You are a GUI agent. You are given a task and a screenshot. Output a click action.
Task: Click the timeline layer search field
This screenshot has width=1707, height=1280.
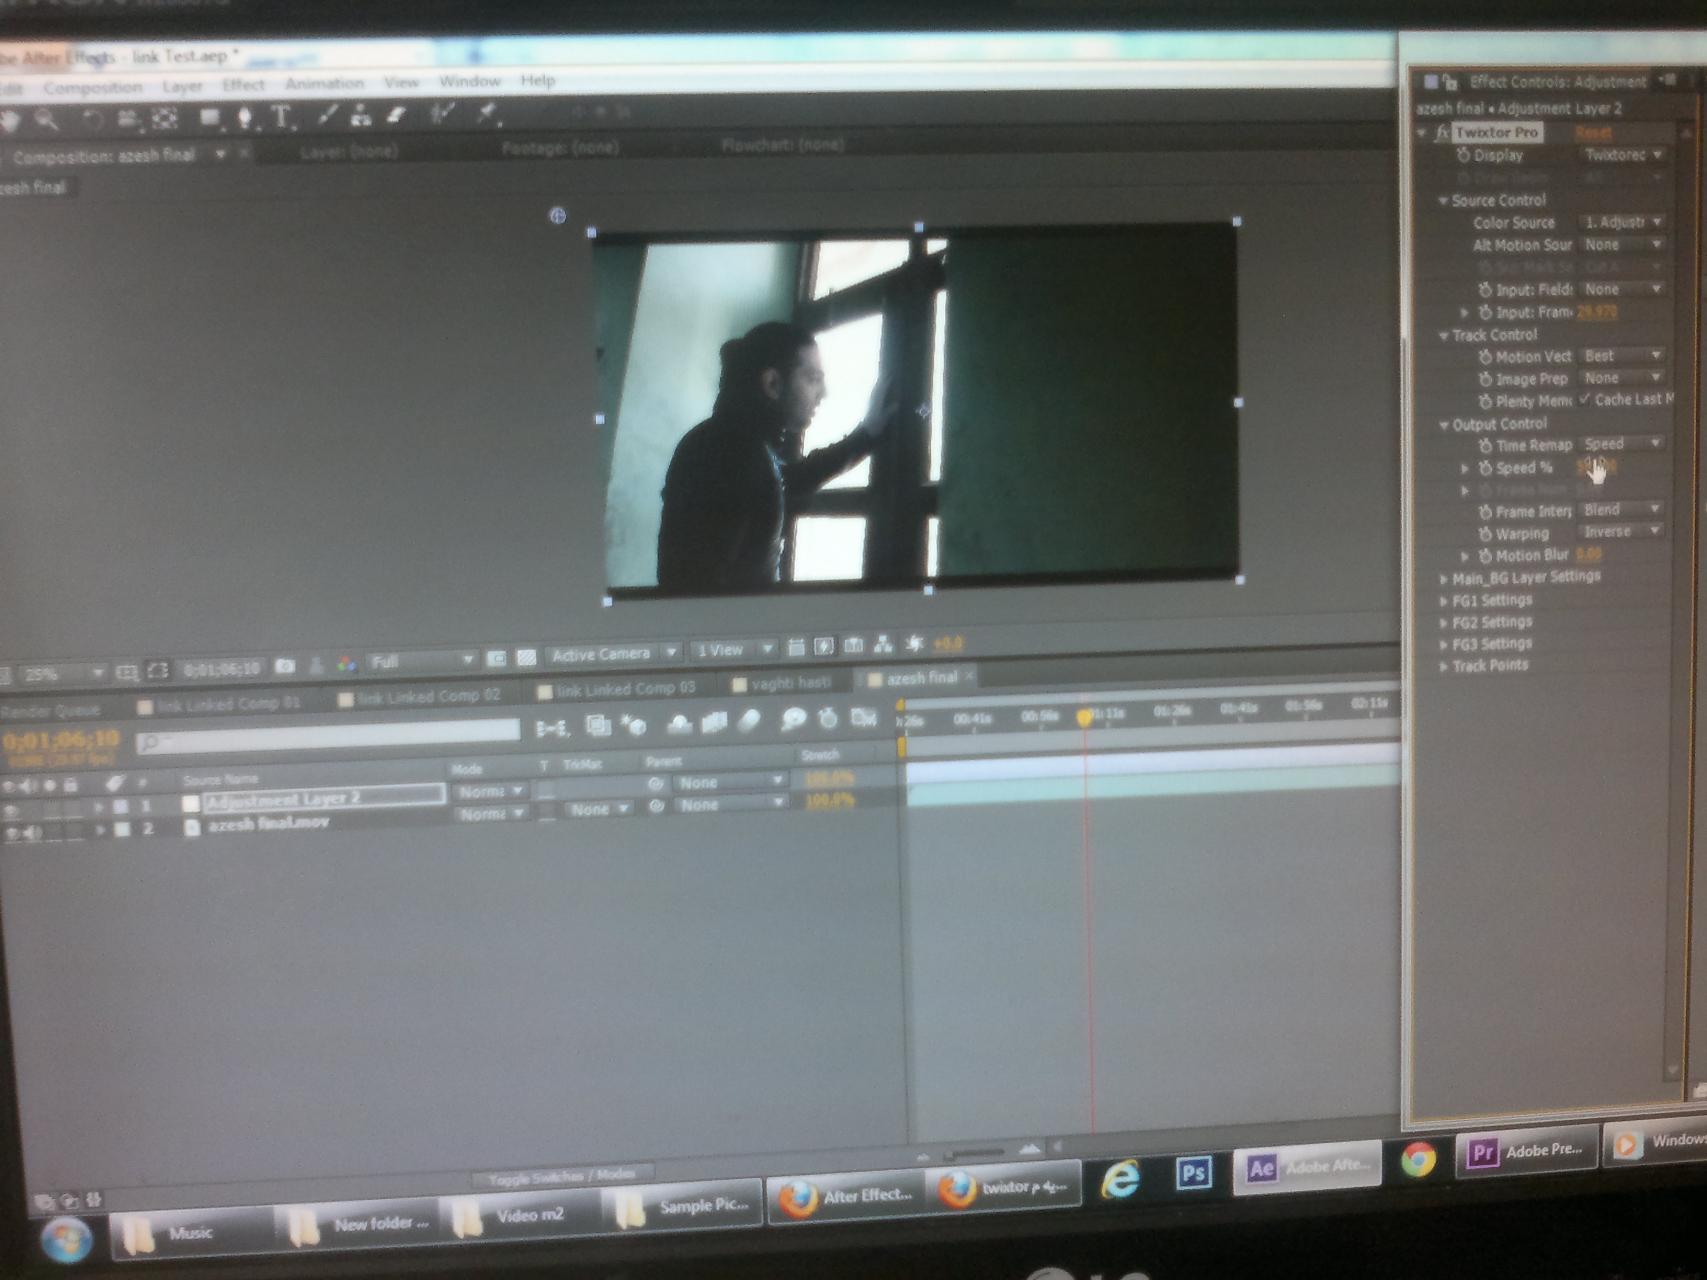pyautogui.click(x=328, y=735)
